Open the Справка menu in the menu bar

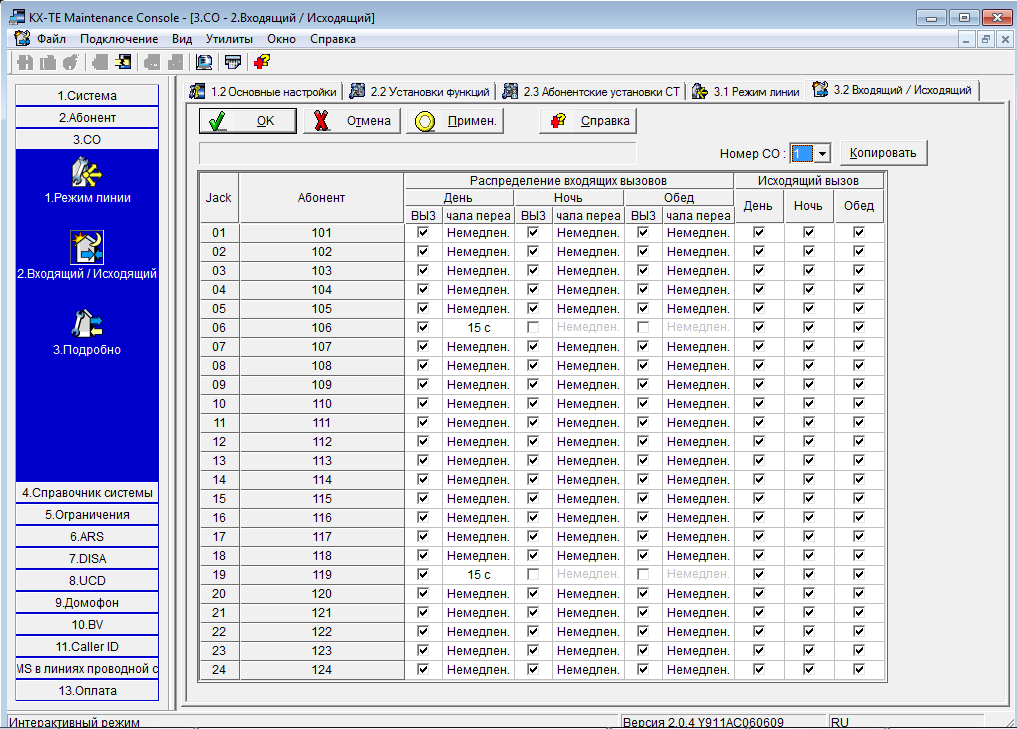pos(333,39)
